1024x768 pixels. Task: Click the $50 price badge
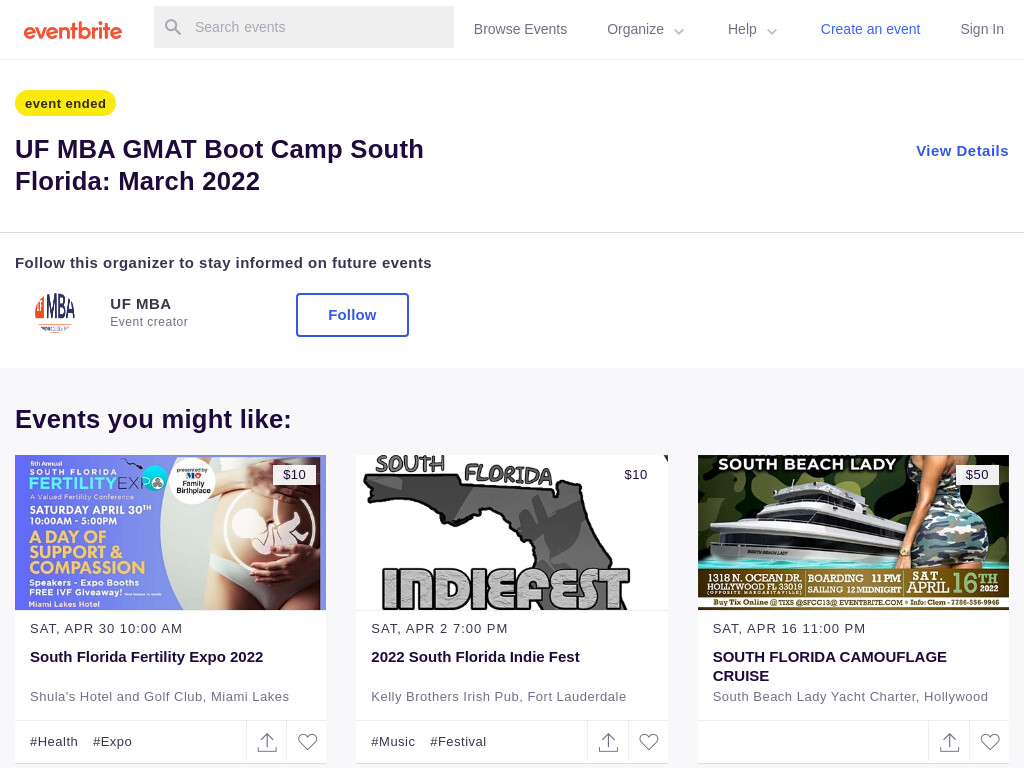tap(977, 475)
